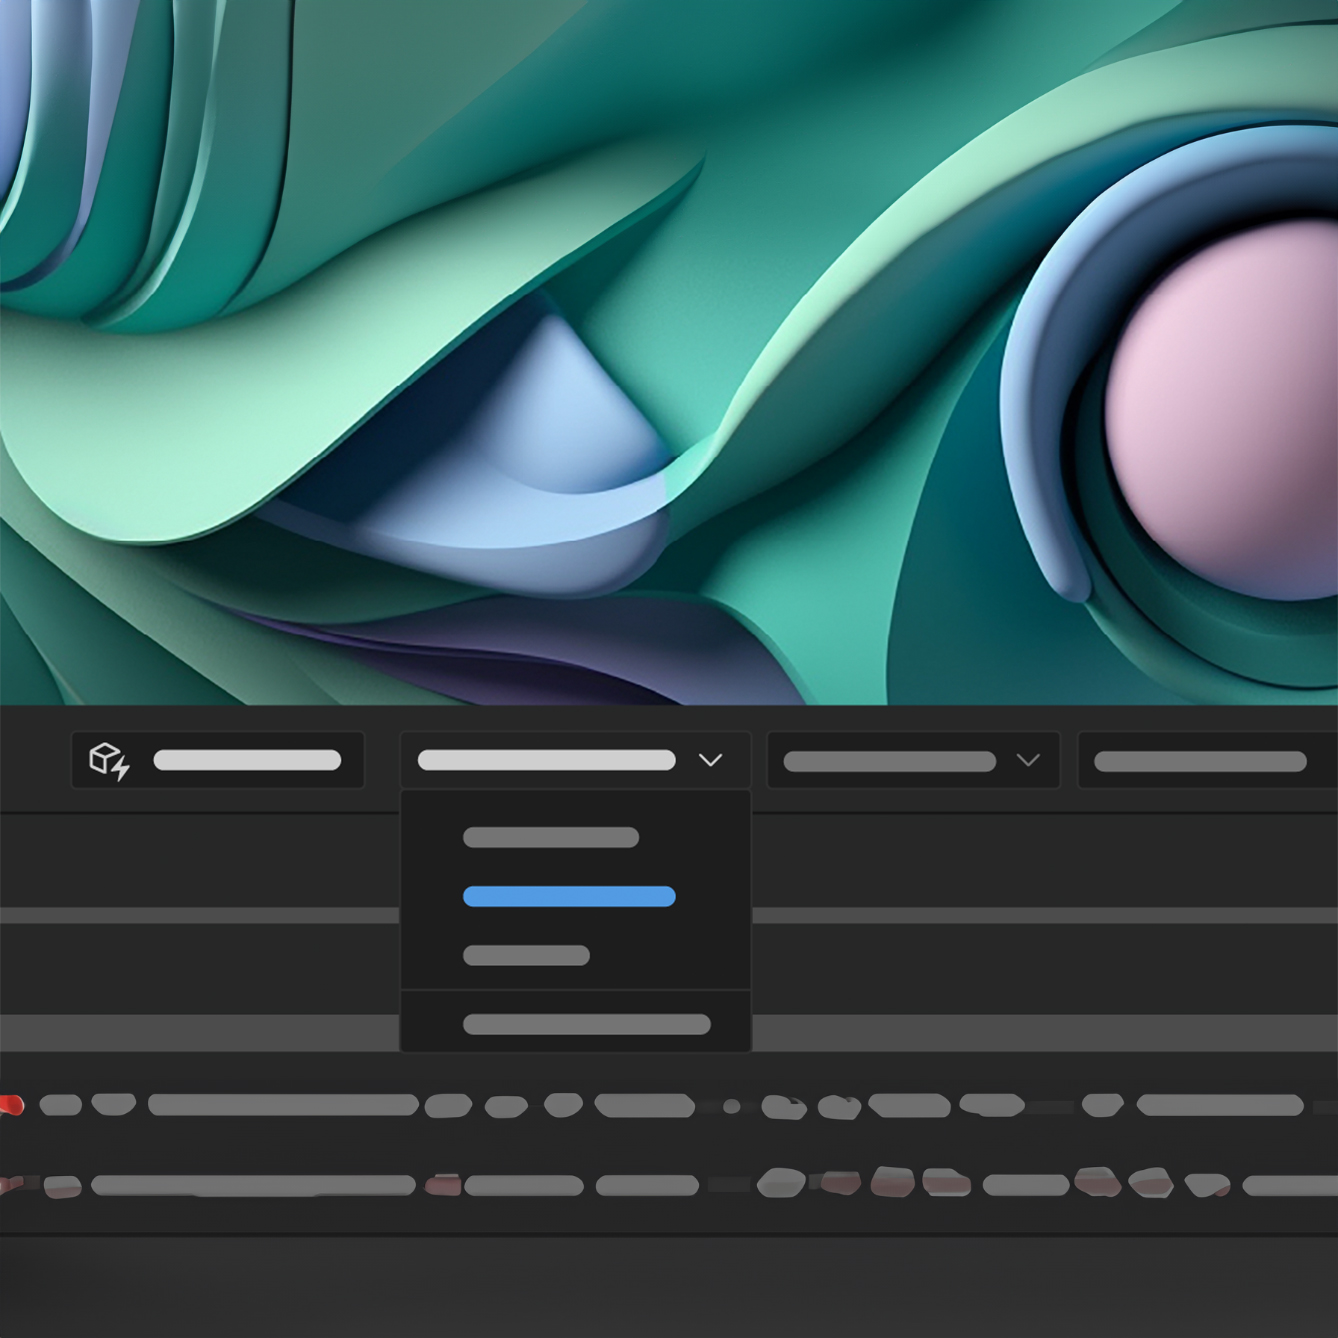Click the white label beside the cube icon
The height and width of the screenshot is (1338, 1338).
click(247, 760)
